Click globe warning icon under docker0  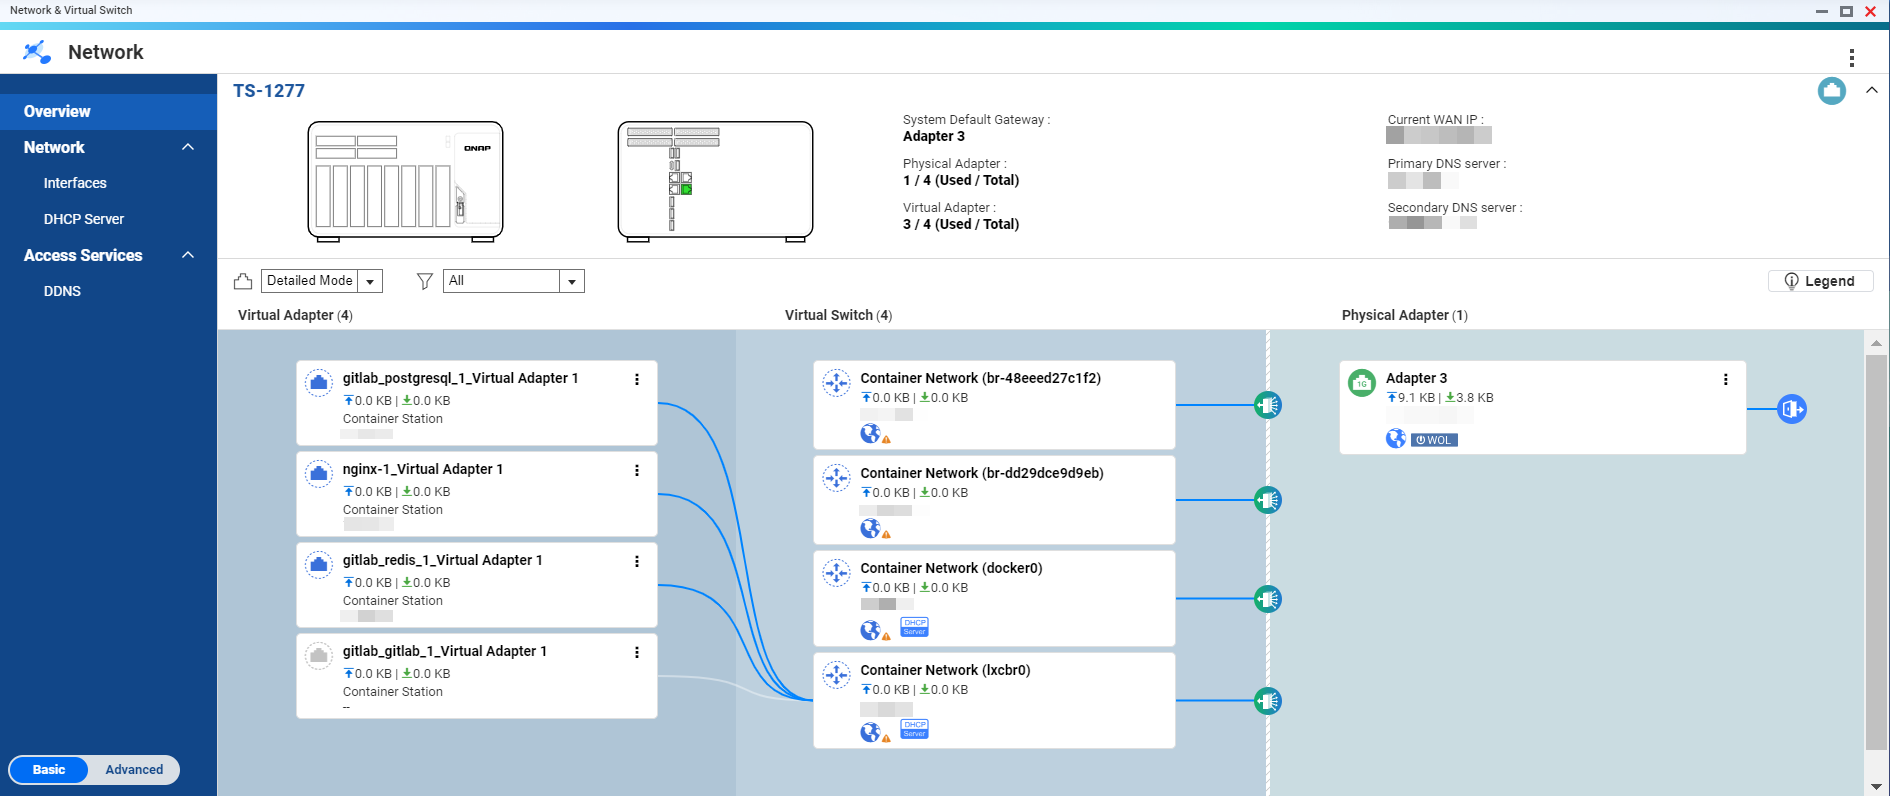(875, 630)
